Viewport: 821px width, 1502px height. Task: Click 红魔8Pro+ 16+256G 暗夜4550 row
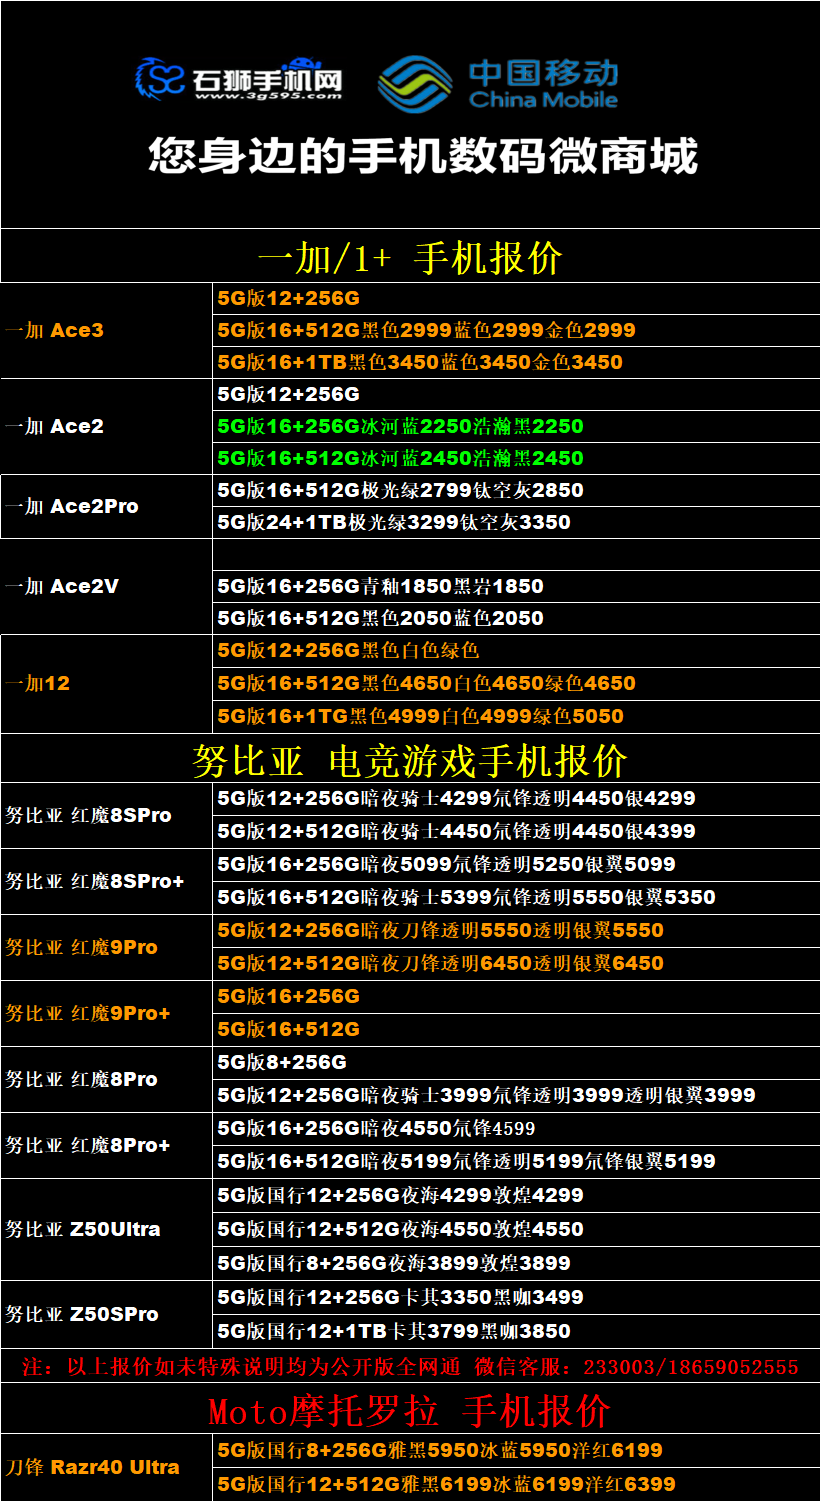tap(517, 1129)
